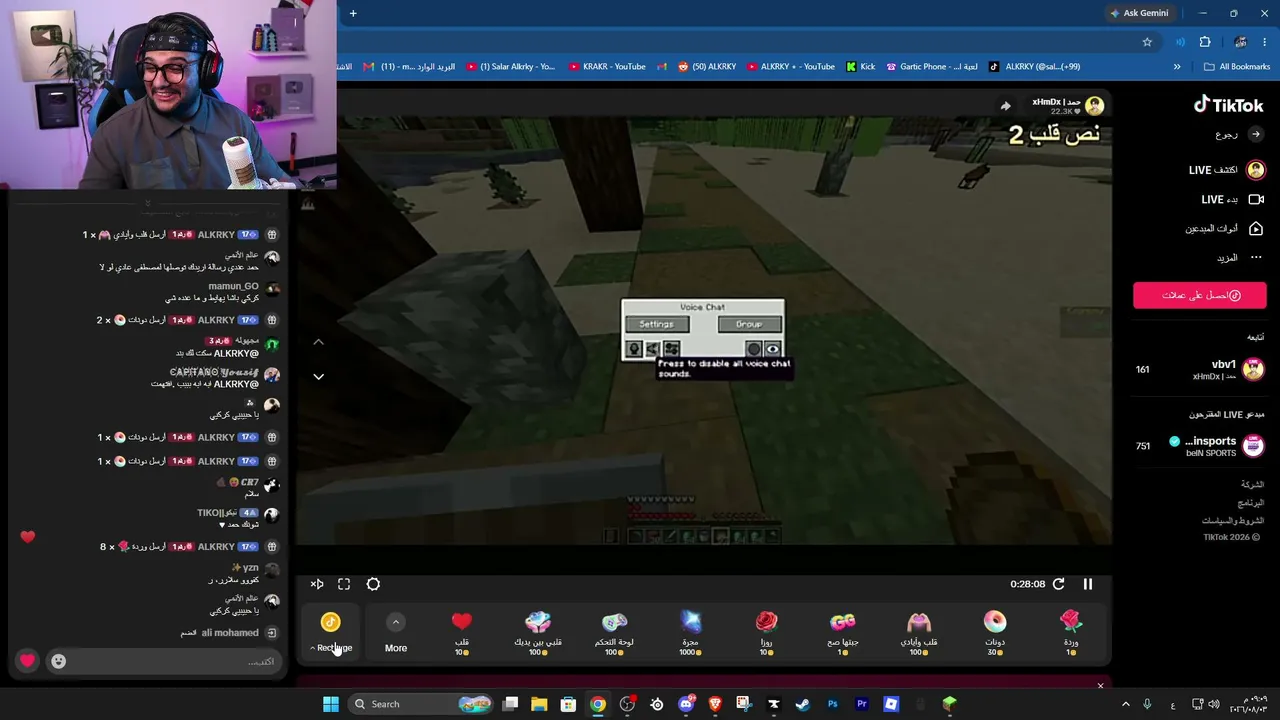
Task: Open the KRAKR - YouTube bookmark
Action: [x=607, y=67]
